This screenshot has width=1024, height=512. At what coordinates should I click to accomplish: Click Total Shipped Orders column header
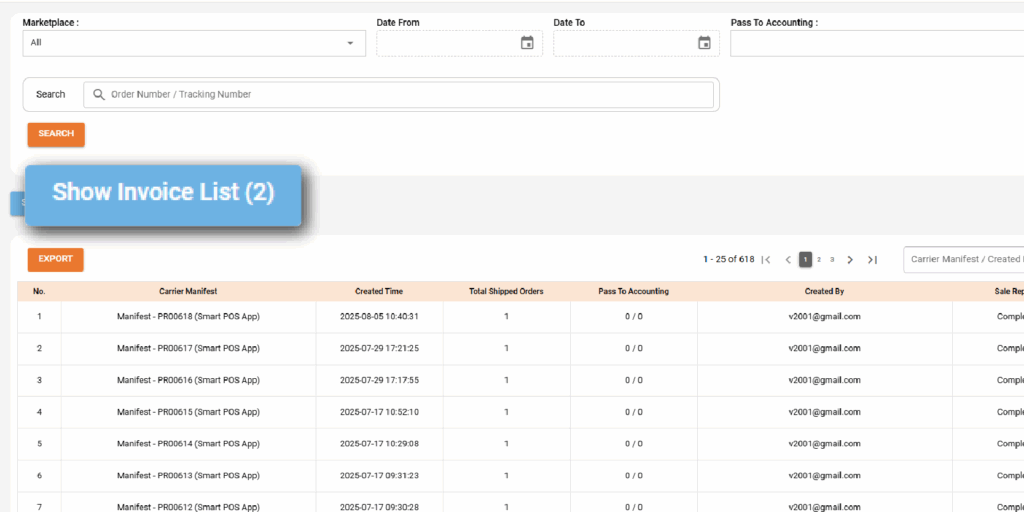[506, 291]
